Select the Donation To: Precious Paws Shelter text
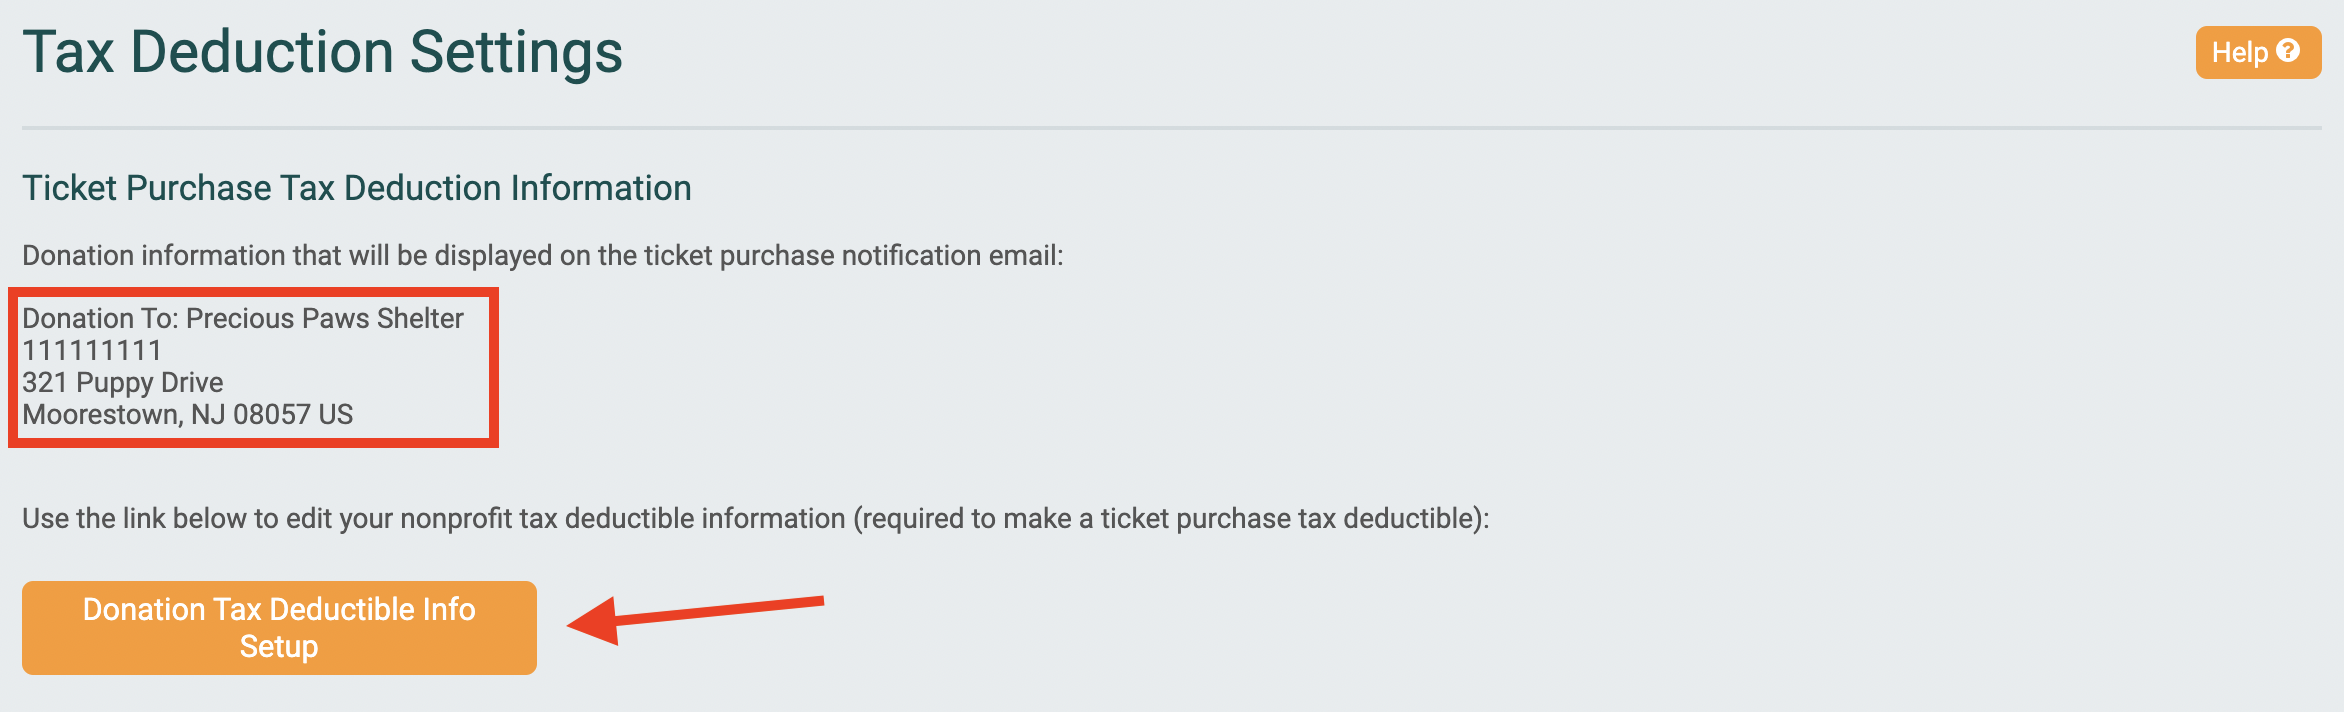The image size is (2344, 712). [x=244, y=318]
